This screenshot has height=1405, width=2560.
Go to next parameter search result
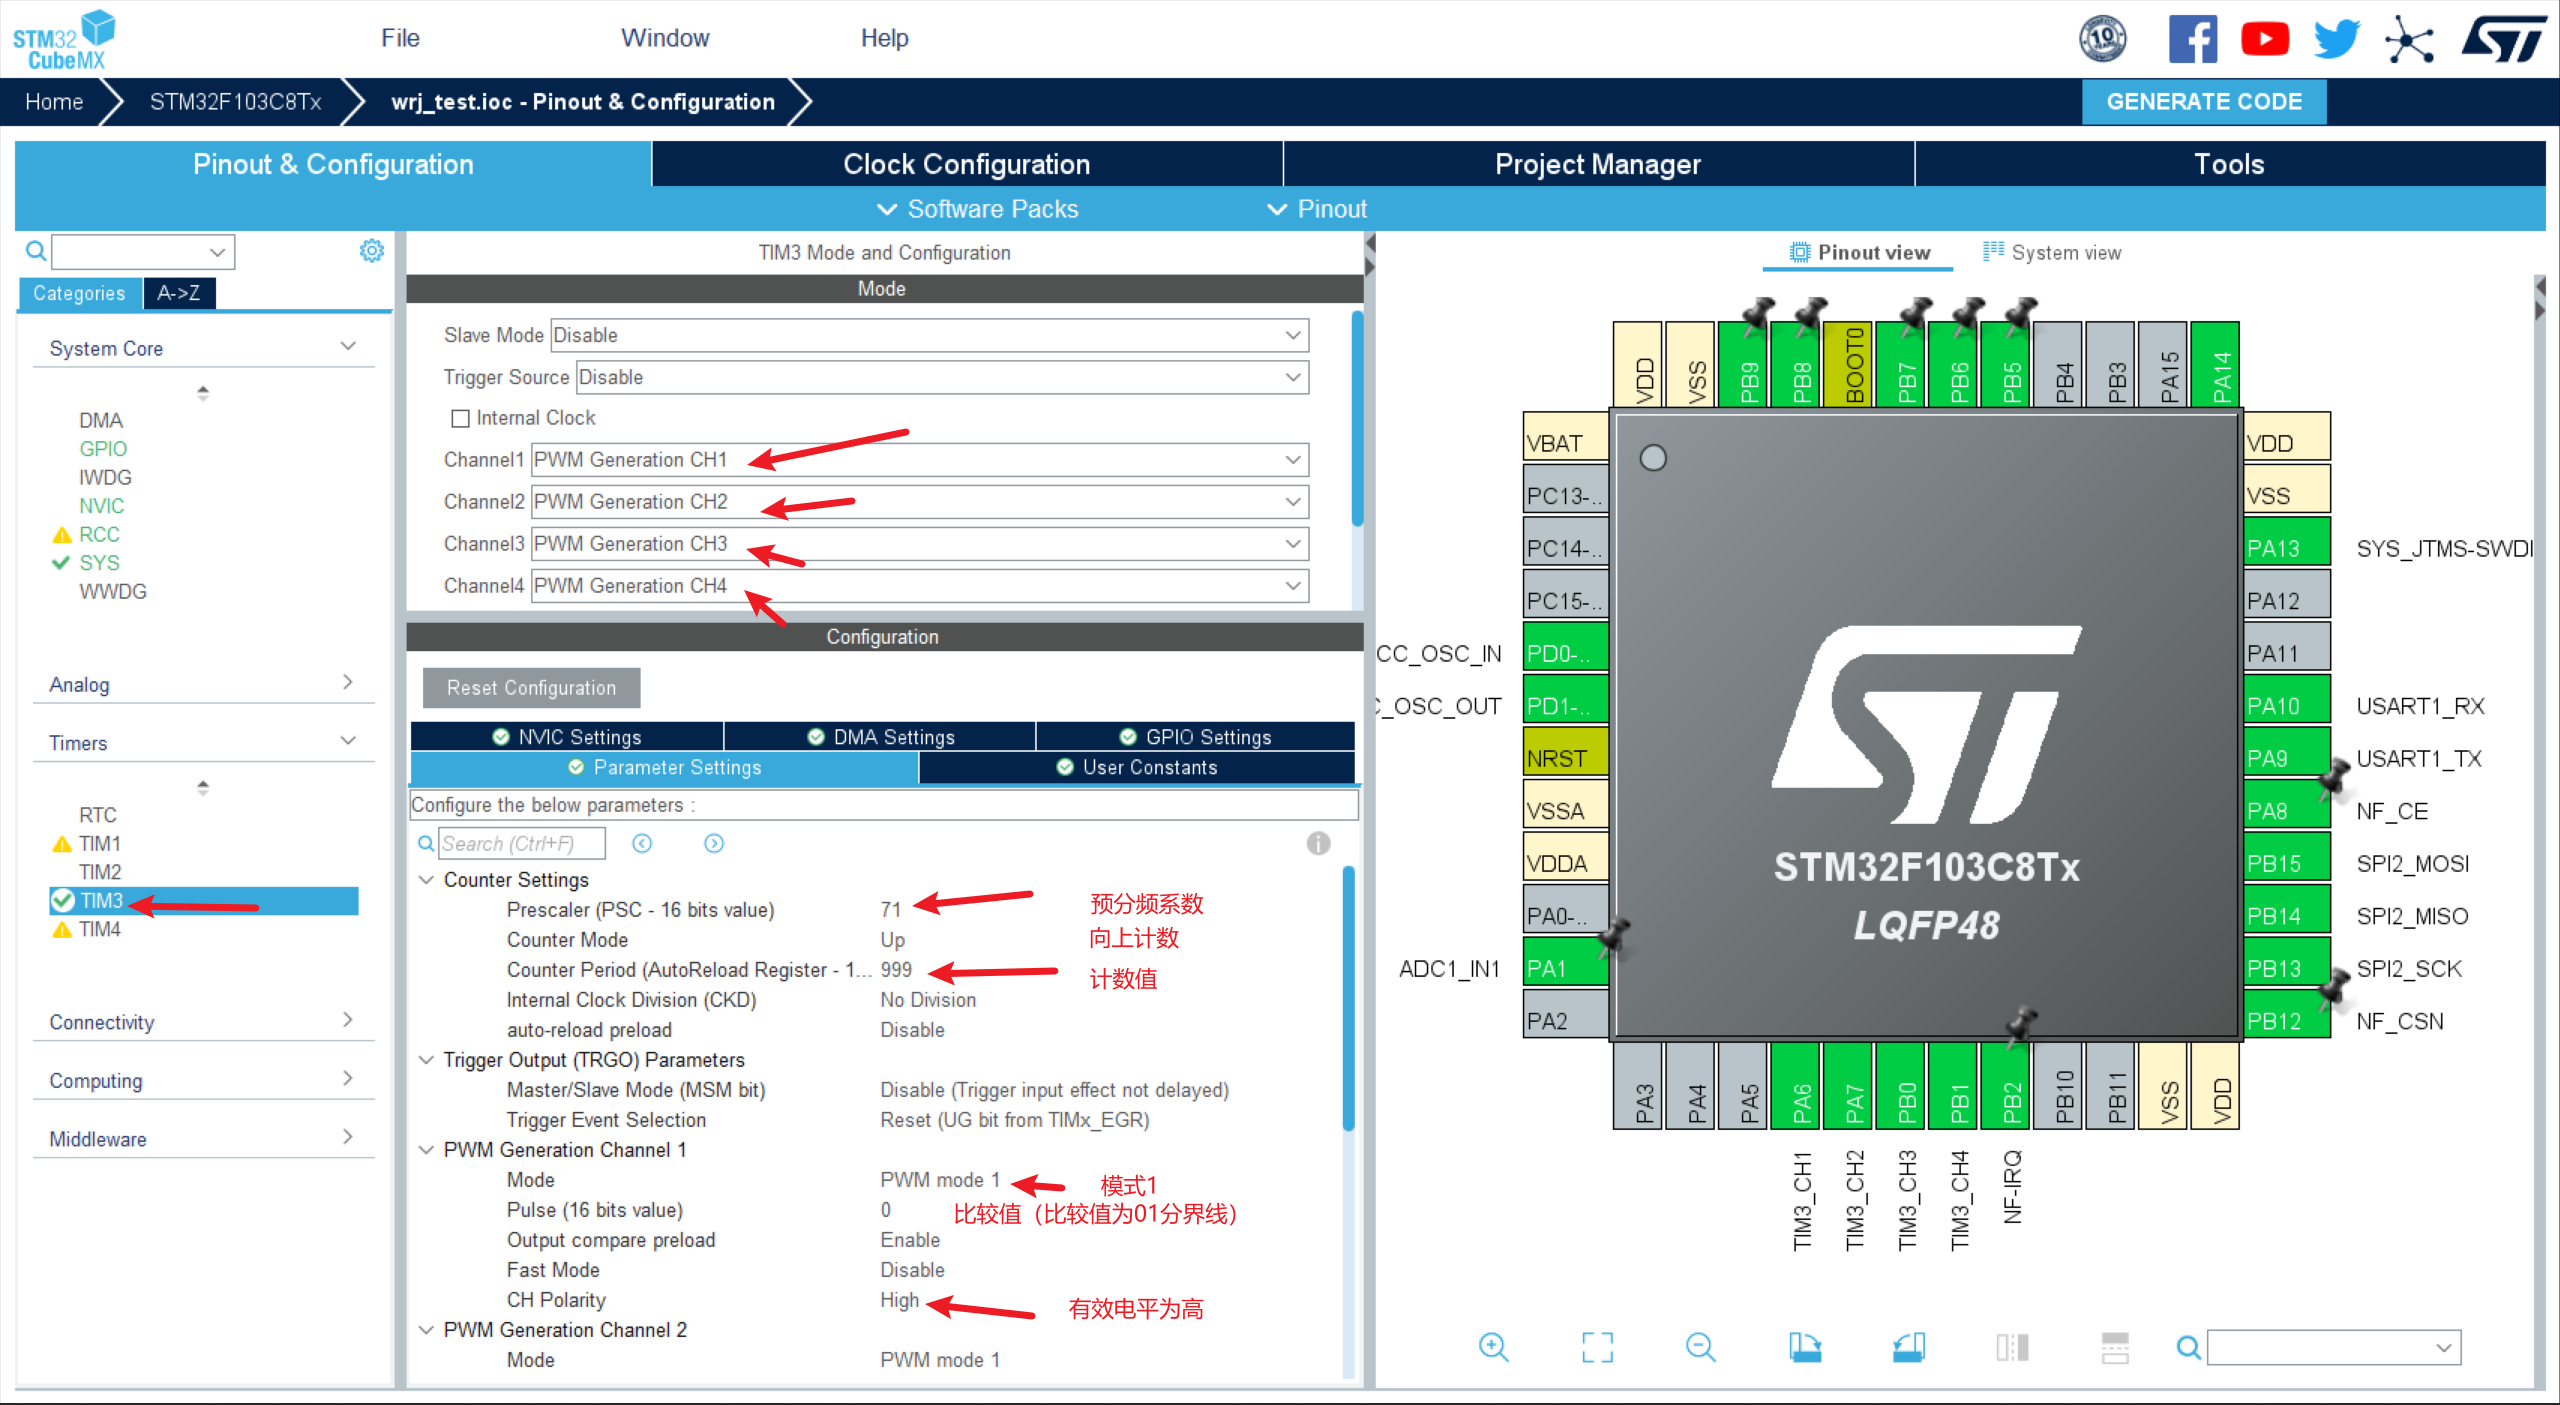[714, 843]
